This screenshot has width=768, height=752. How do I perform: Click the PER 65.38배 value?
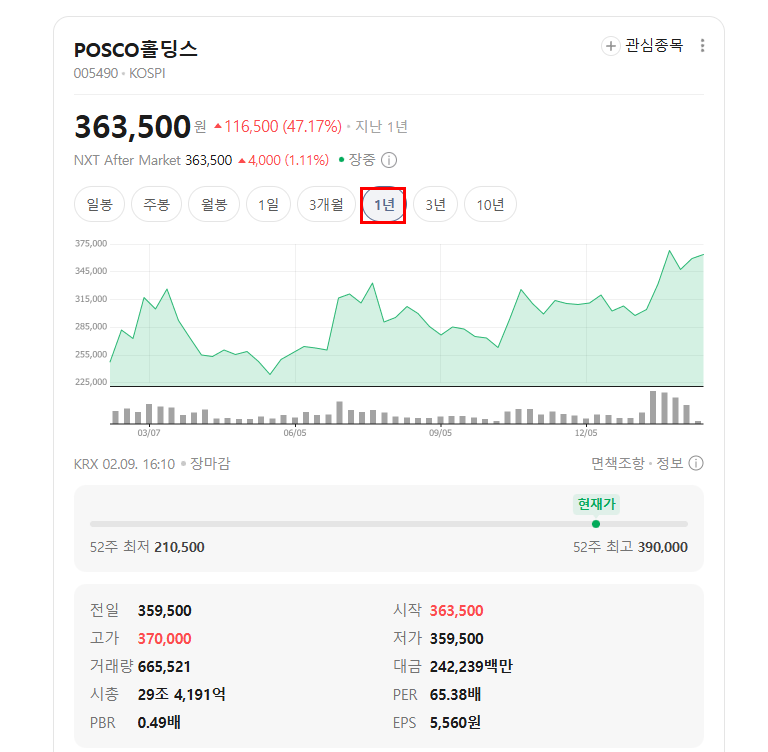455,694
